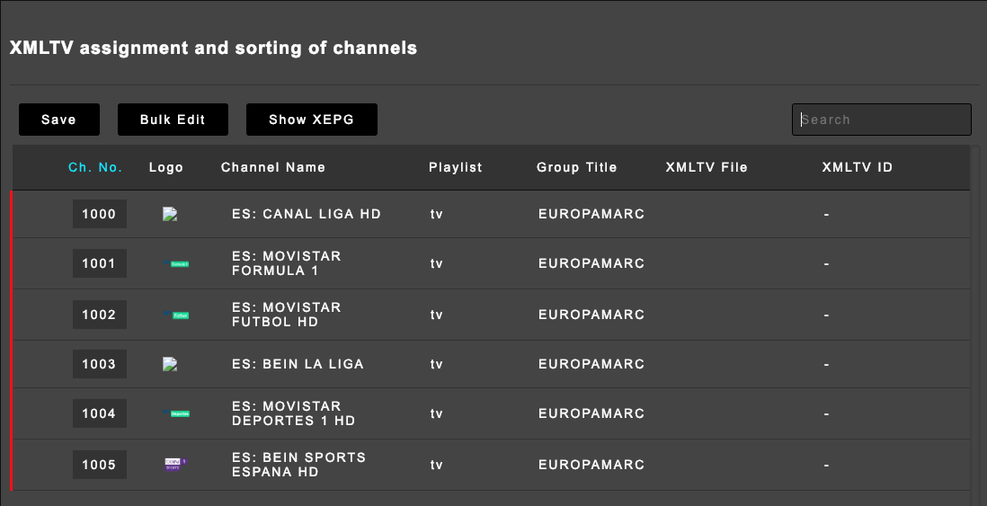The width and height of the screenshot is (987, 506).
Task: Open the ES: BEIN SPORTS ESPANA HD row
Action: click(298, 465)
